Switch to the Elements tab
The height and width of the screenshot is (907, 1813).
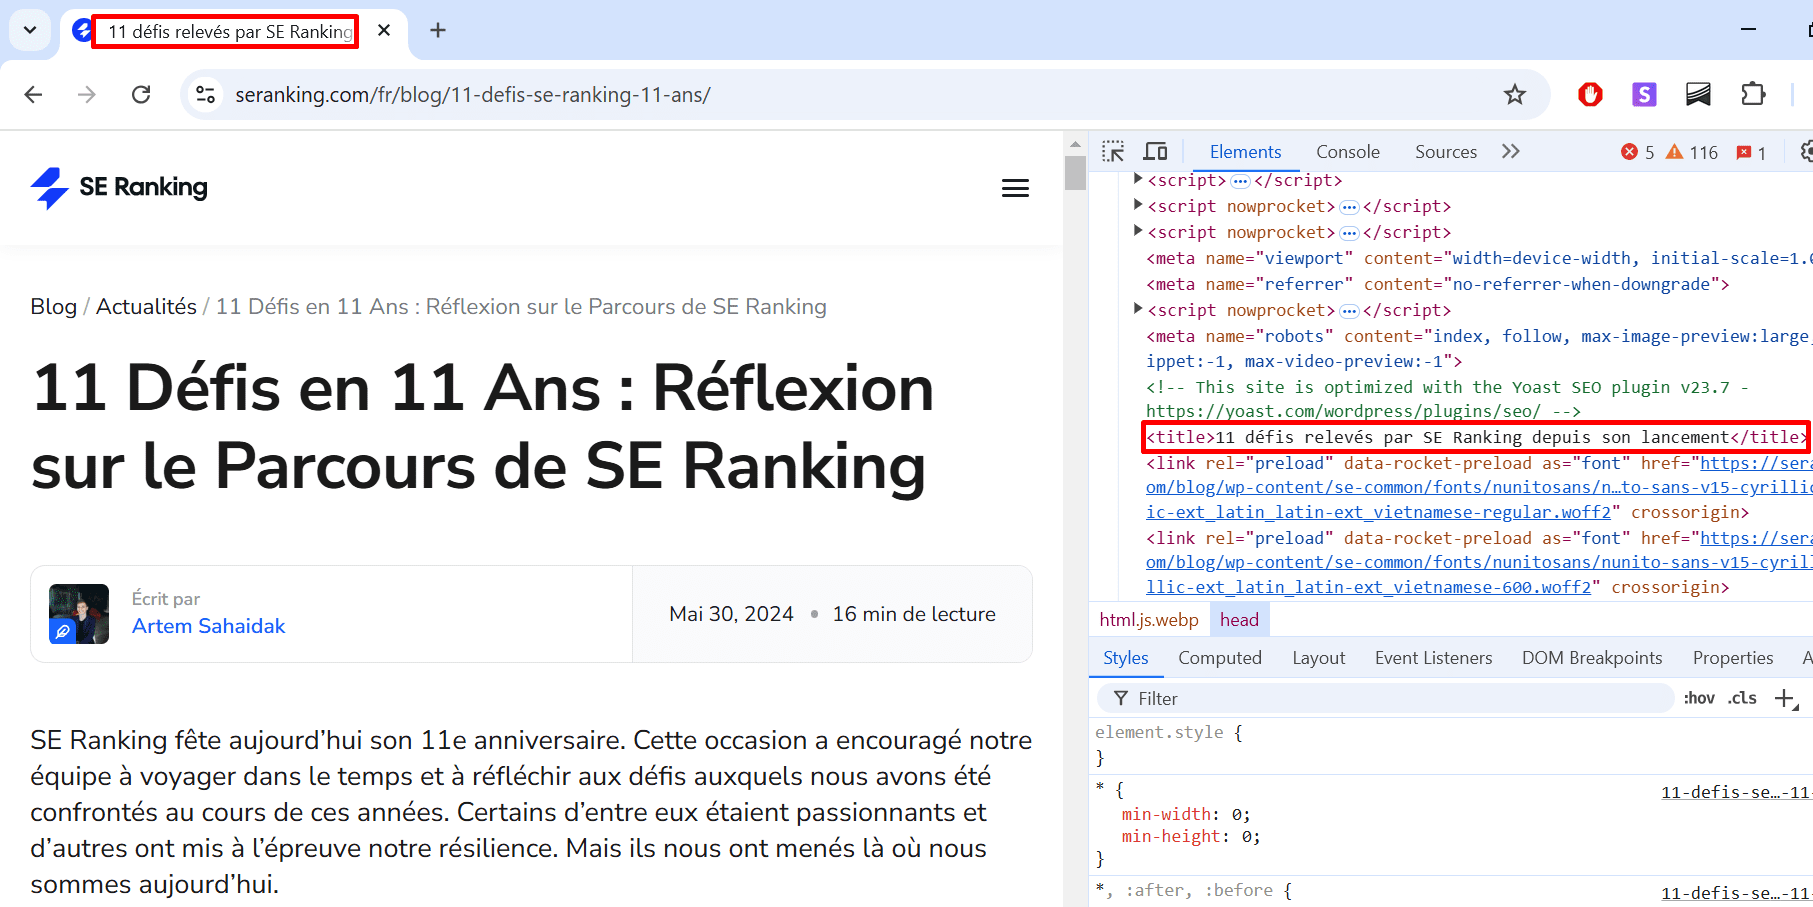[x=1245, y=152]
